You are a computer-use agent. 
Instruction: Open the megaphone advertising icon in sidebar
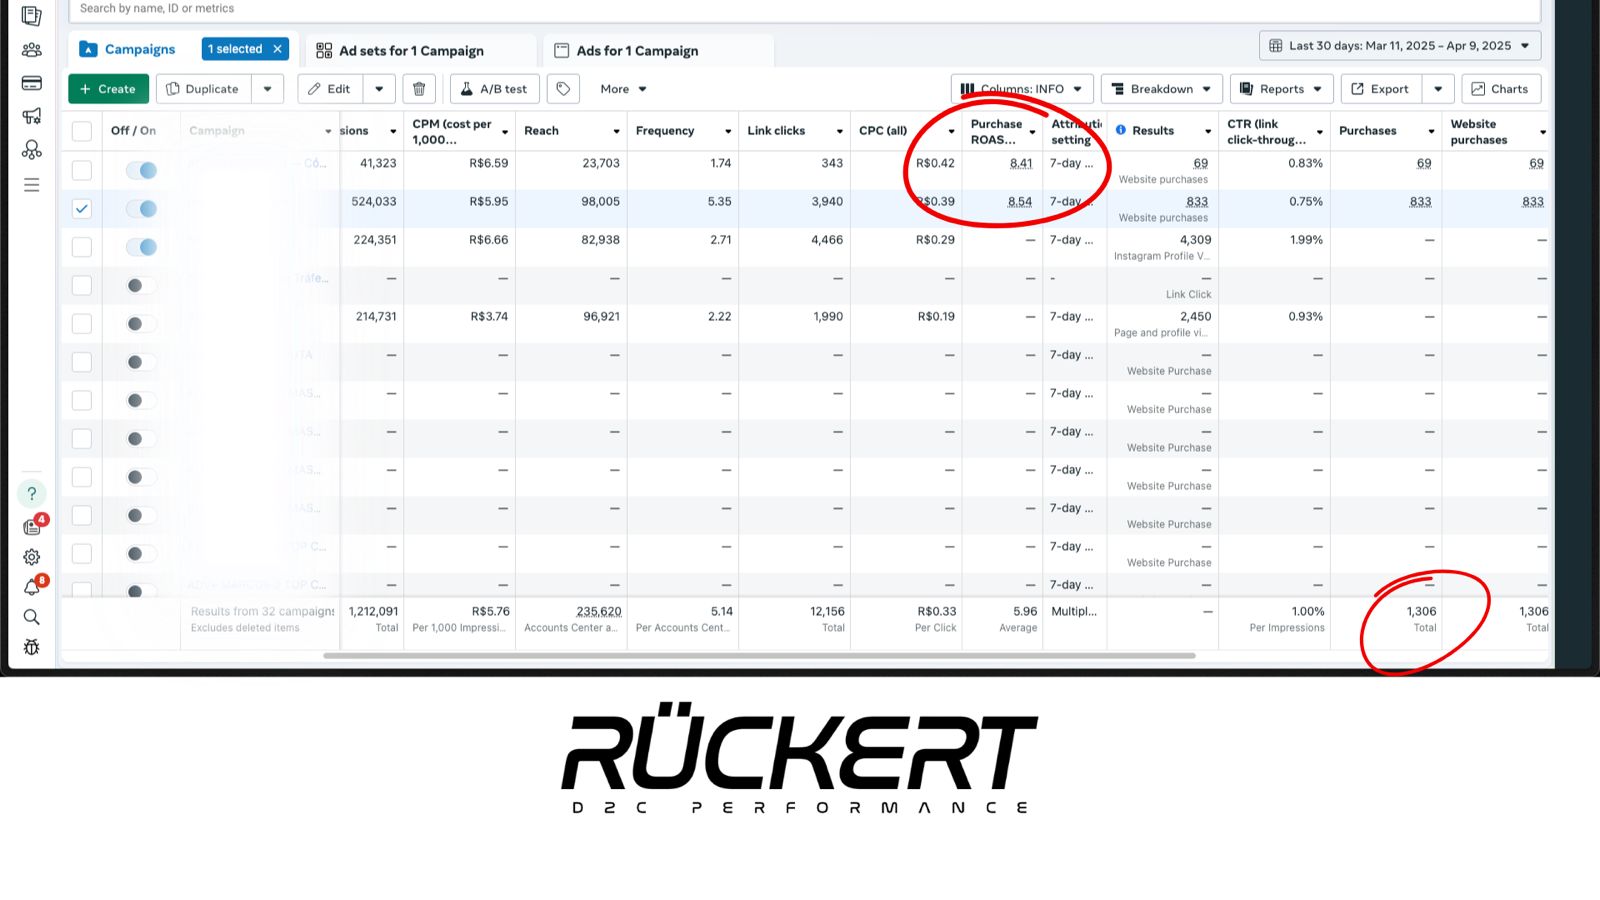coord(32,116)
